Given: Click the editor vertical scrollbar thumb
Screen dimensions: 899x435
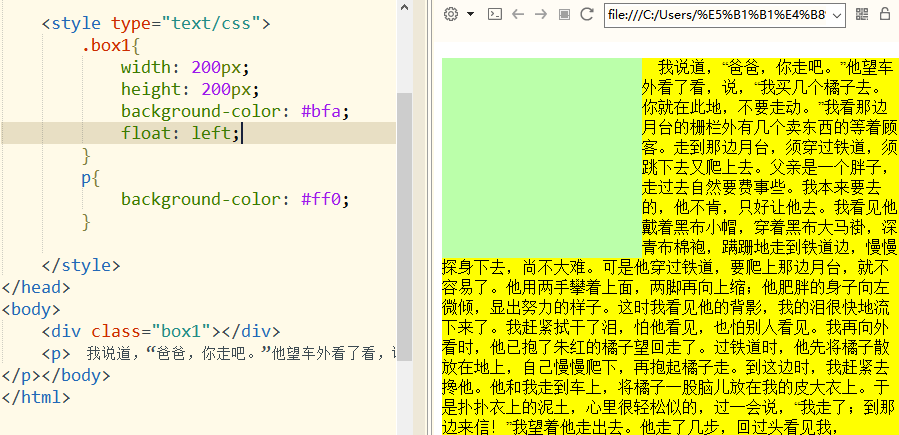Looking at the screenshot, I should [x=404, y=226].
